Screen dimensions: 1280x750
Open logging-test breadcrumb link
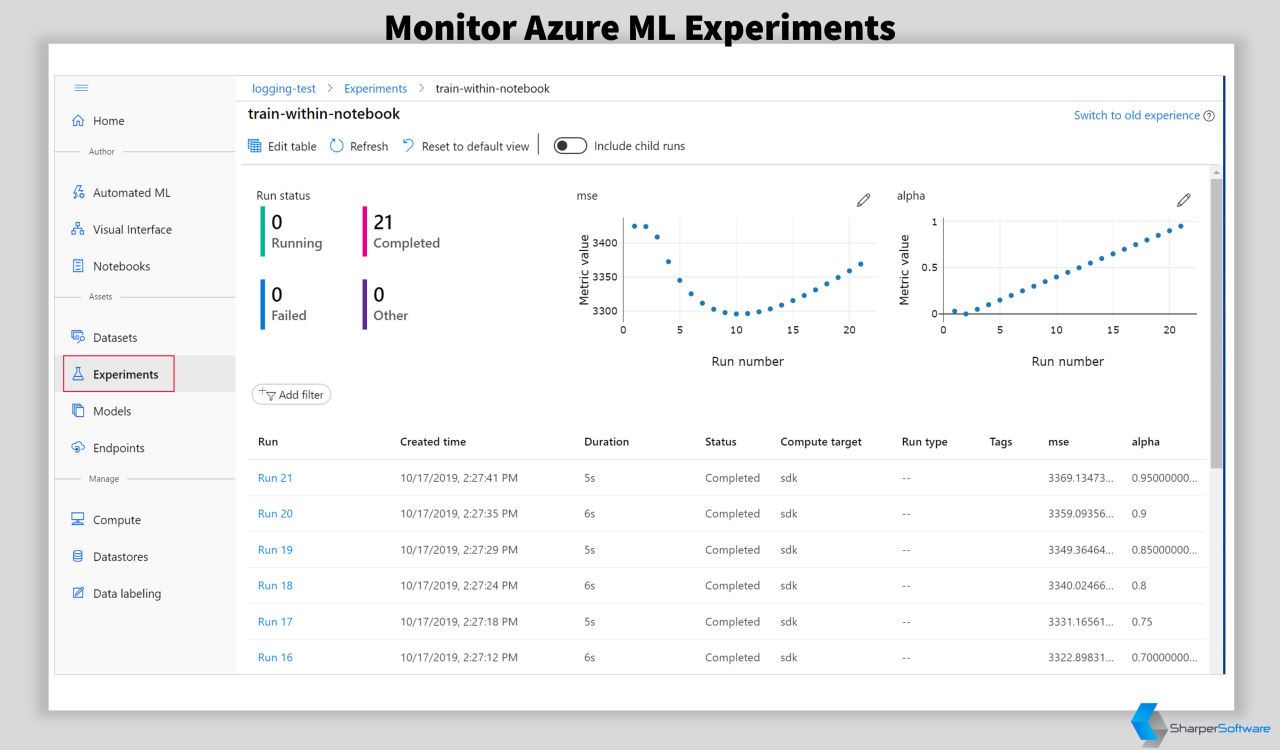pos(285,88)
